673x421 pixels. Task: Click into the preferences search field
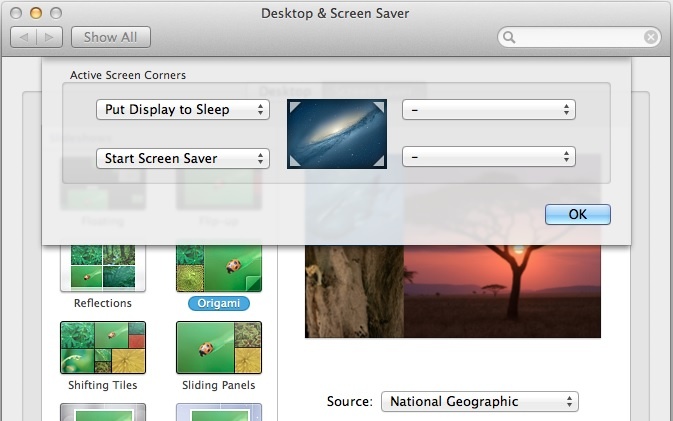(579, 37)
